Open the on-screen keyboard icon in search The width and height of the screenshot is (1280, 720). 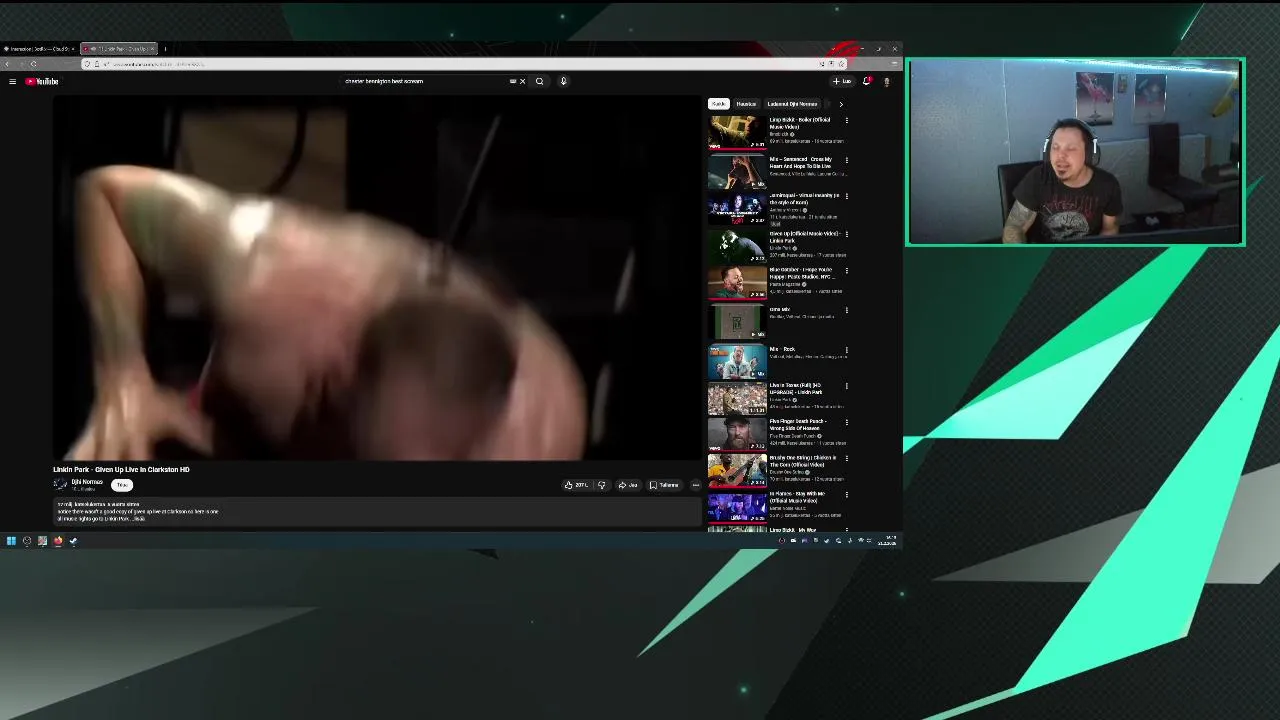[x=513, y=81]
